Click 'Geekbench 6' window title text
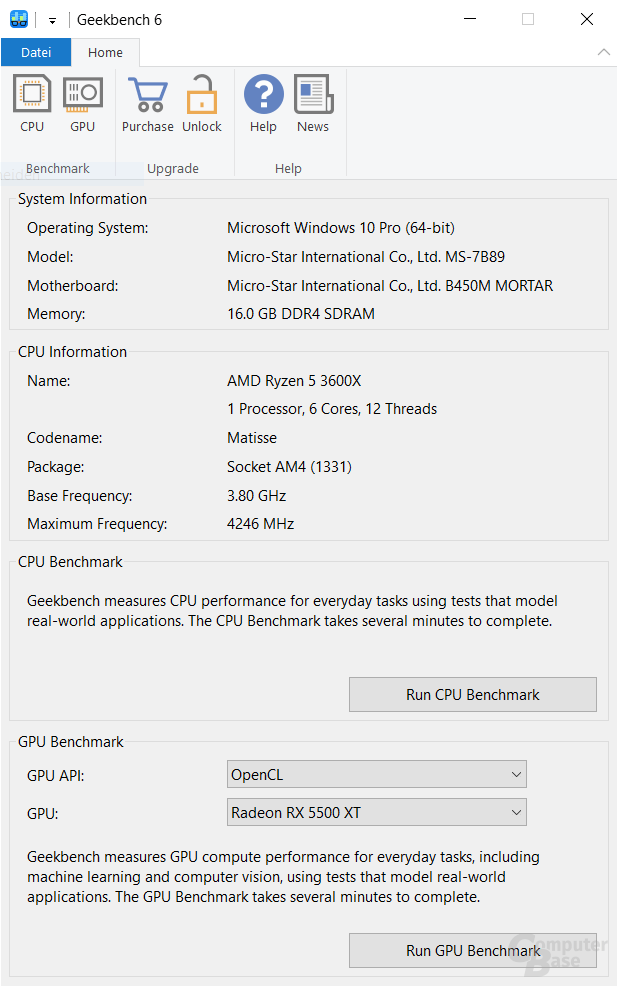Image resolution: width=618 pixels, height=987 pixels. click(x=119, y=20)
